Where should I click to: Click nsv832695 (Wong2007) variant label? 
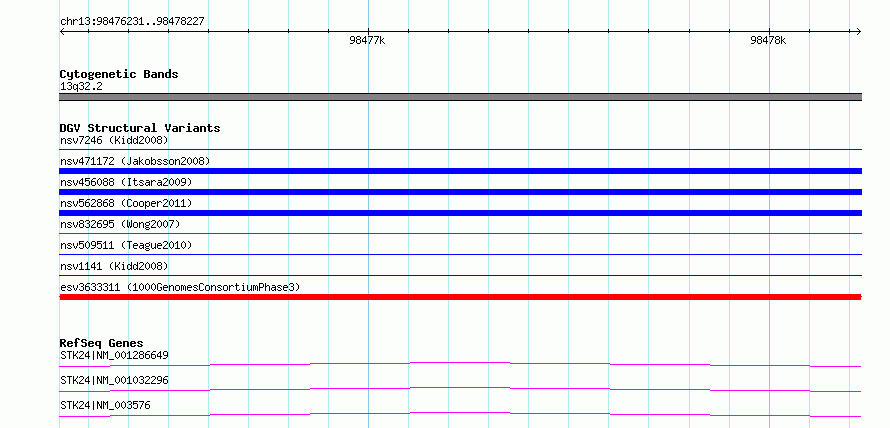120,224
